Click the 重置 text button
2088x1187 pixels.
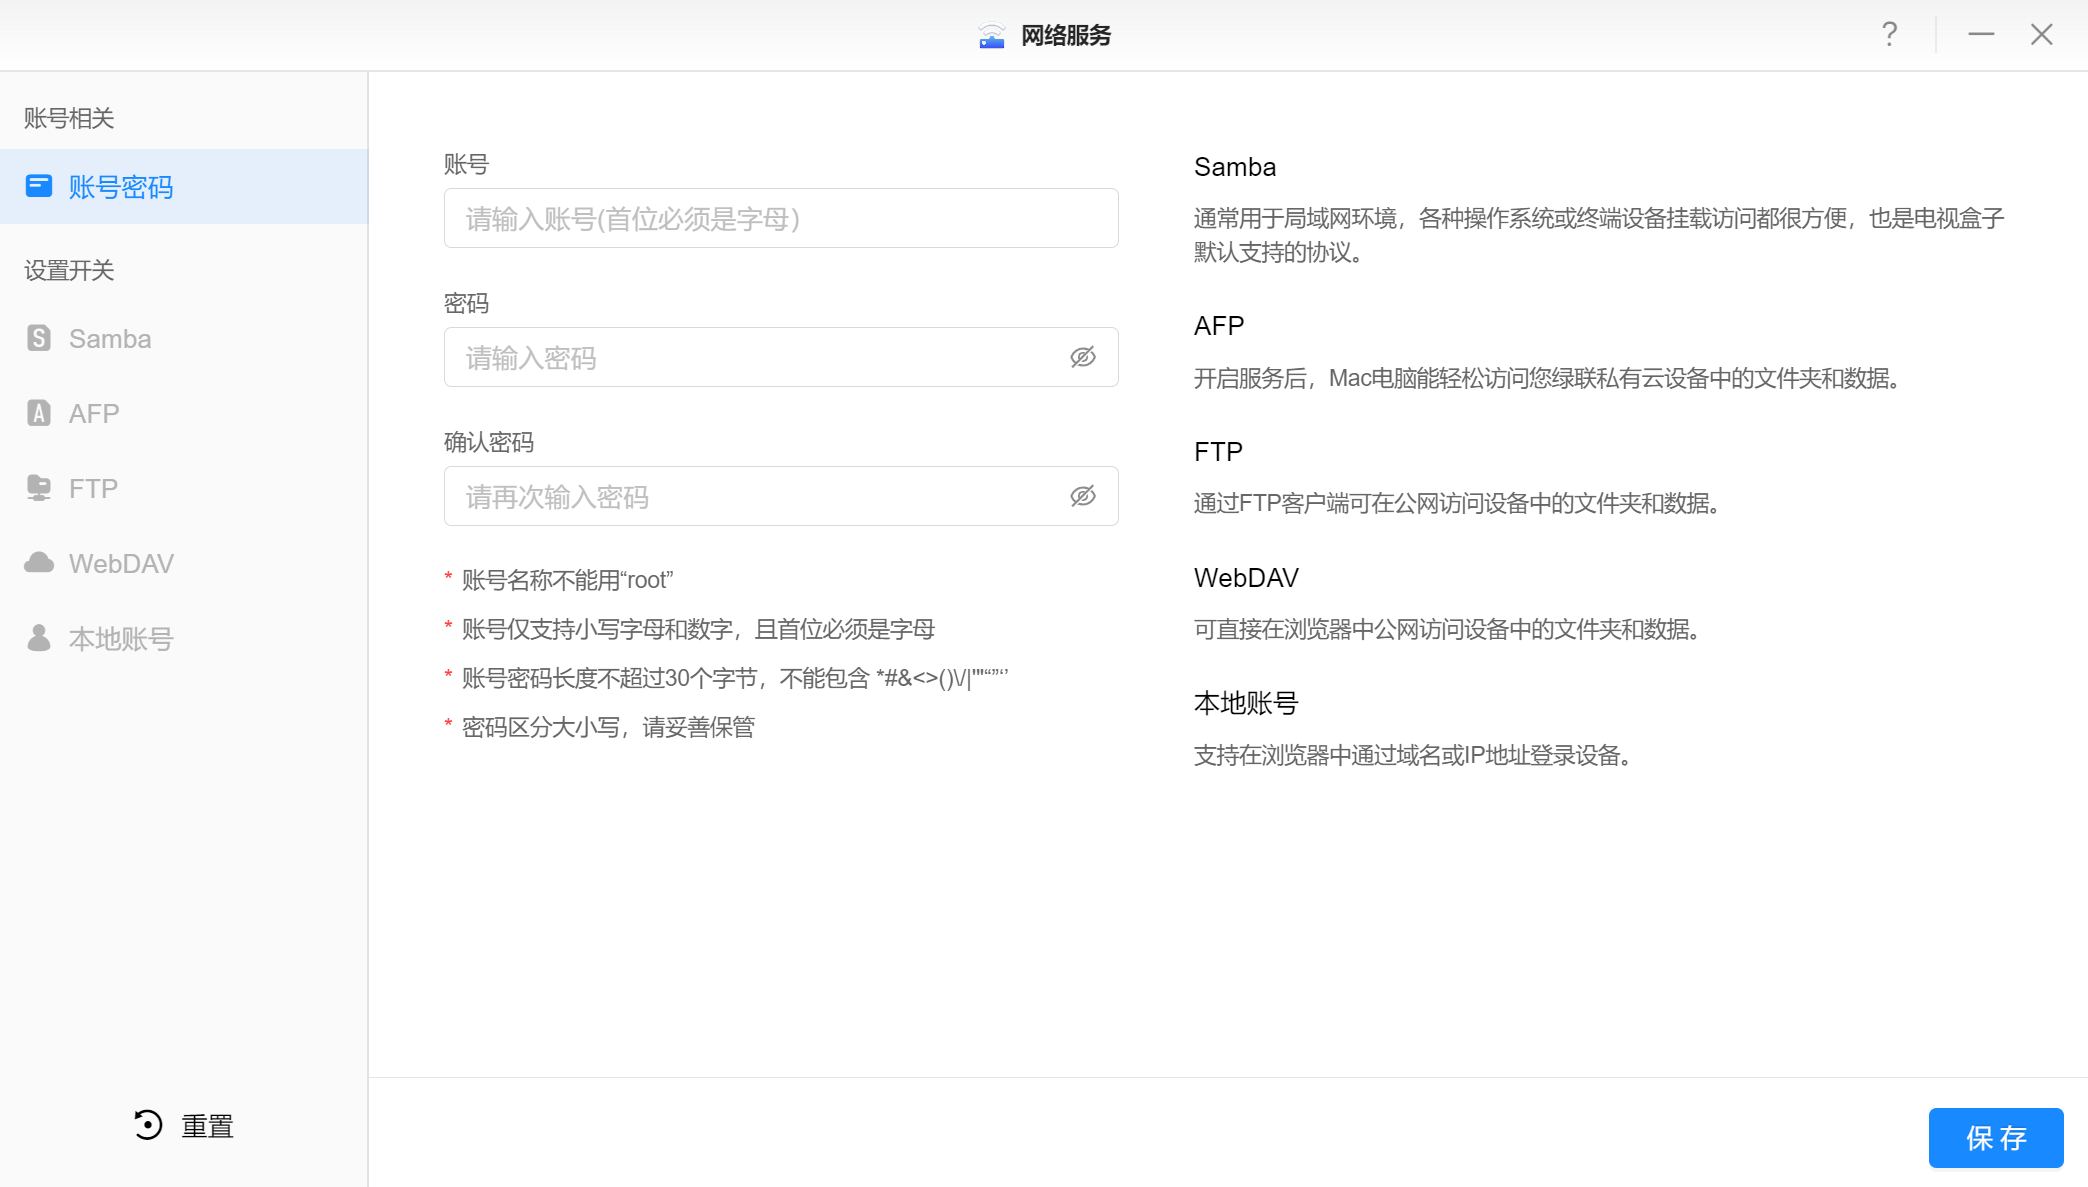(x=207, y=1126)
